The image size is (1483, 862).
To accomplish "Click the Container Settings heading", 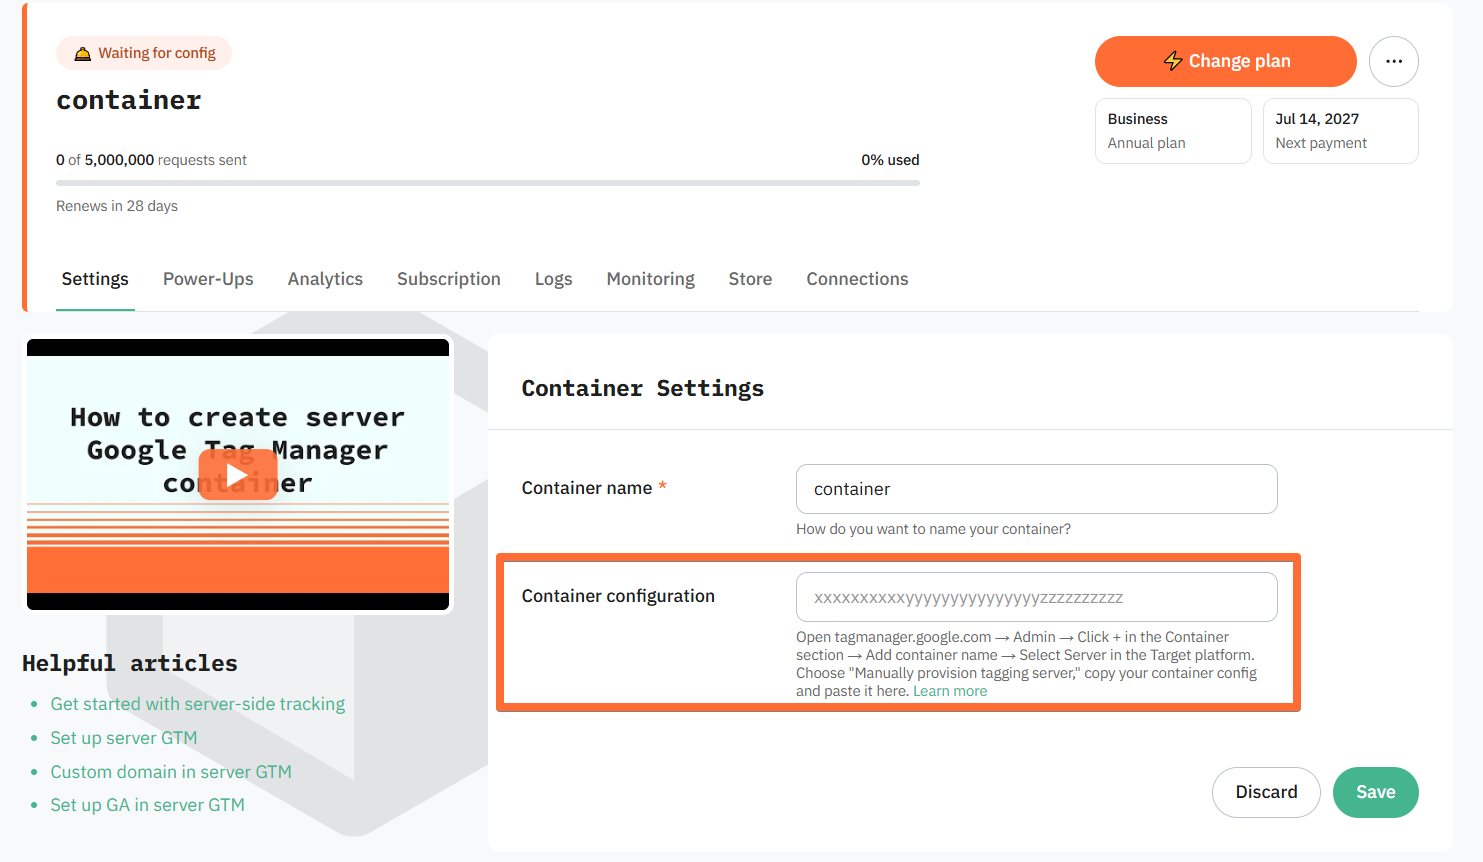I will point(642,388).
